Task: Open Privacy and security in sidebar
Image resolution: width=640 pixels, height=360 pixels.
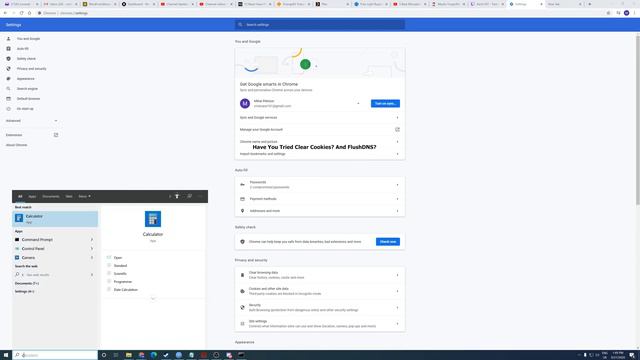Action: 31,69
